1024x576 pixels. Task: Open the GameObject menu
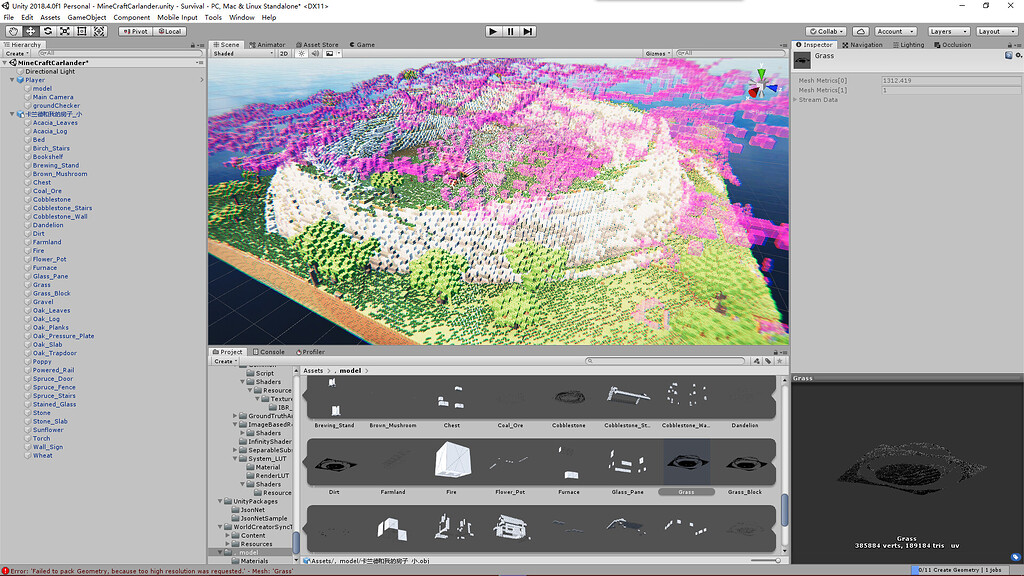pyautogui.click(x=87, y=18)
